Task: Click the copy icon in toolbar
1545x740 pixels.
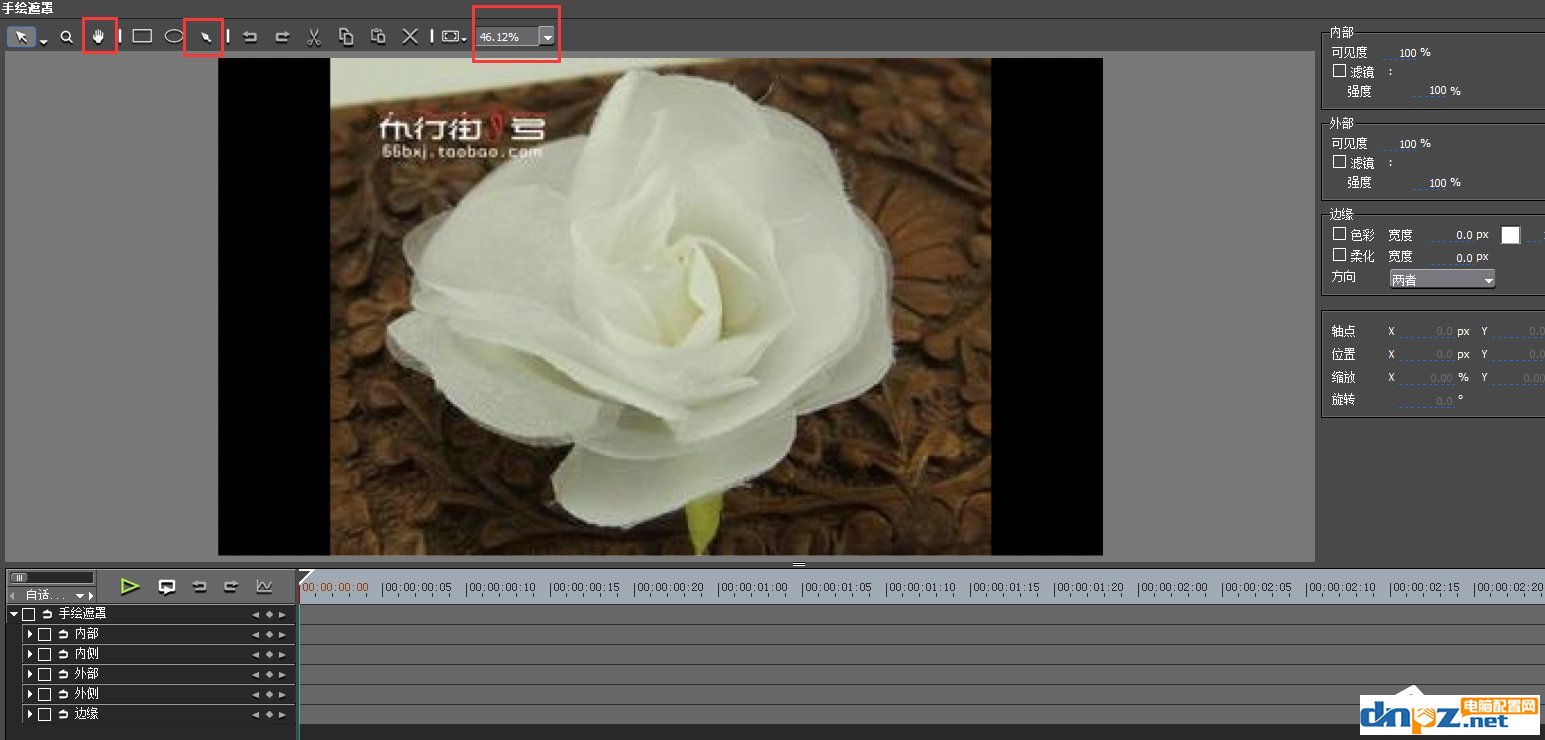Action: tap(346, 37)
